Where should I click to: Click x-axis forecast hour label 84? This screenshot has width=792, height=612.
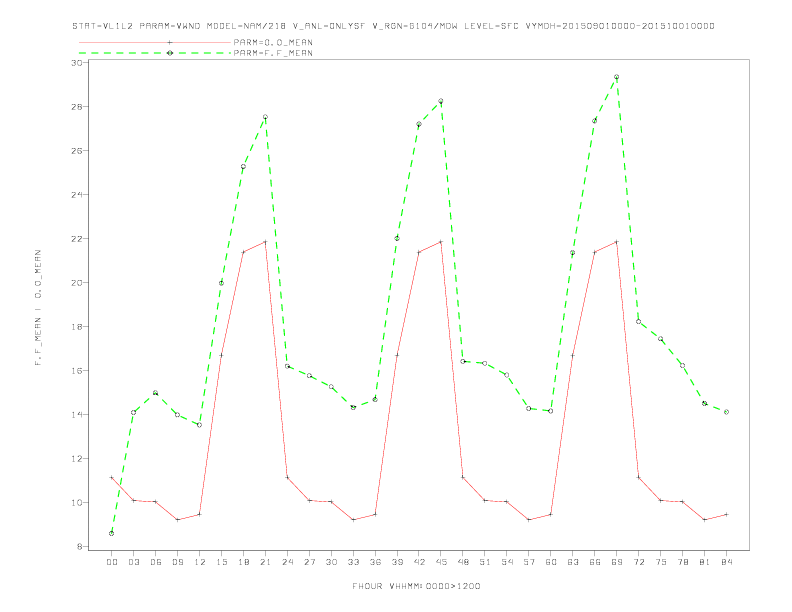point(727,562)
